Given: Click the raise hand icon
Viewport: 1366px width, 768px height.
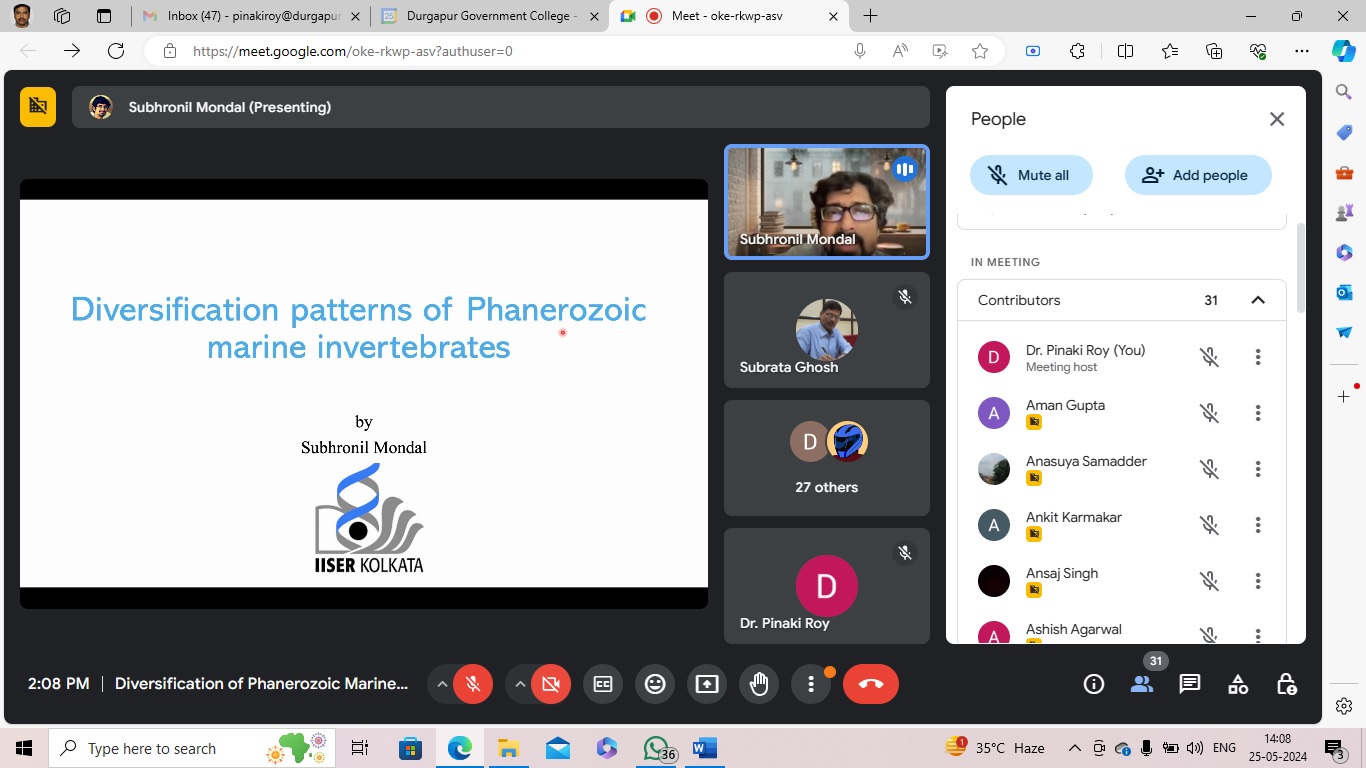Looking at the screenshot, I should coord(759,684).
